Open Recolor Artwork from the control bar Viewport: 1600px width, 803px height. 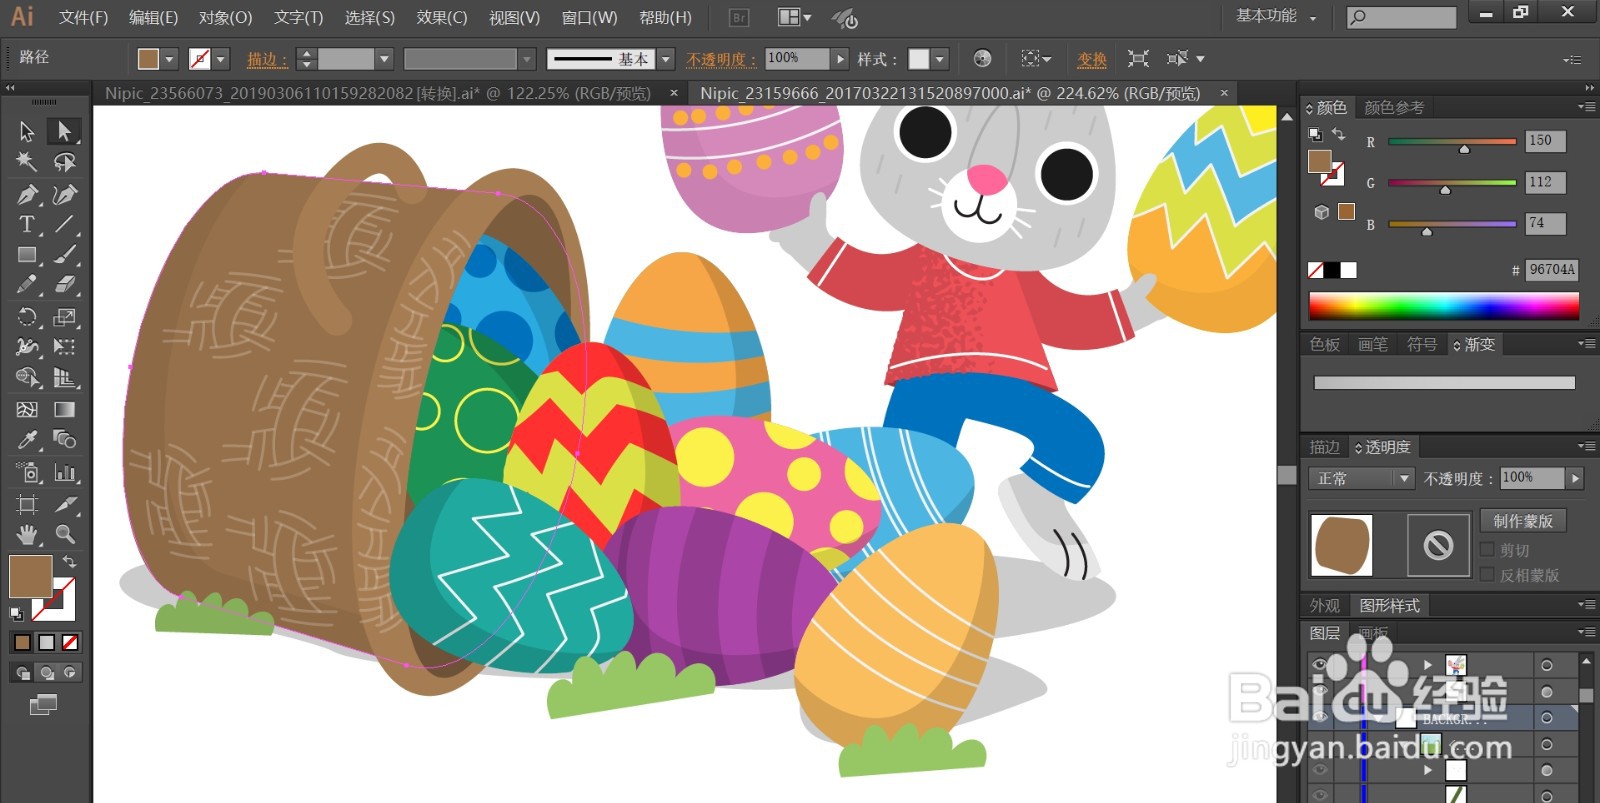pyautogui.click(x=982, y=59)
